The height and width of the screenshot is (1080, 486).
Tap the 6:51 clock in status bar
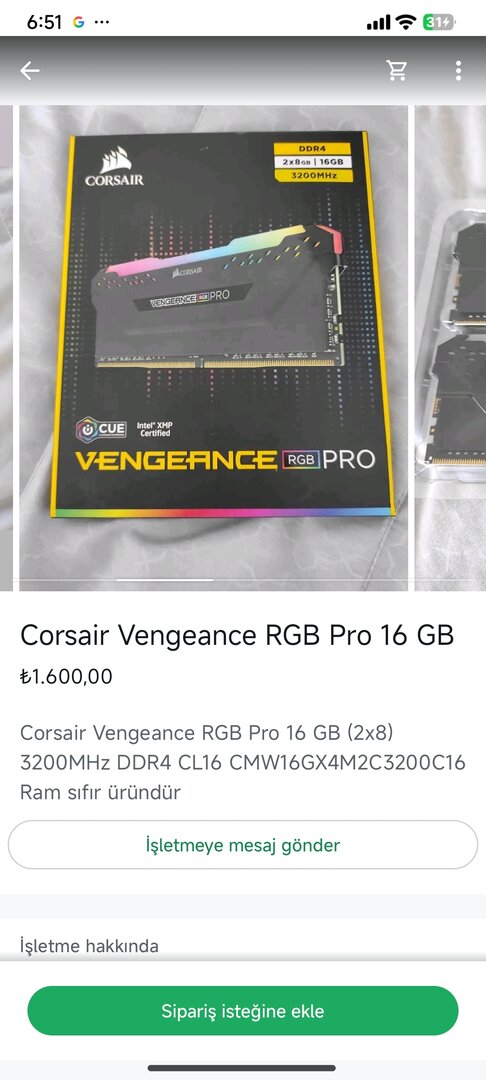[x=45, y=22]
